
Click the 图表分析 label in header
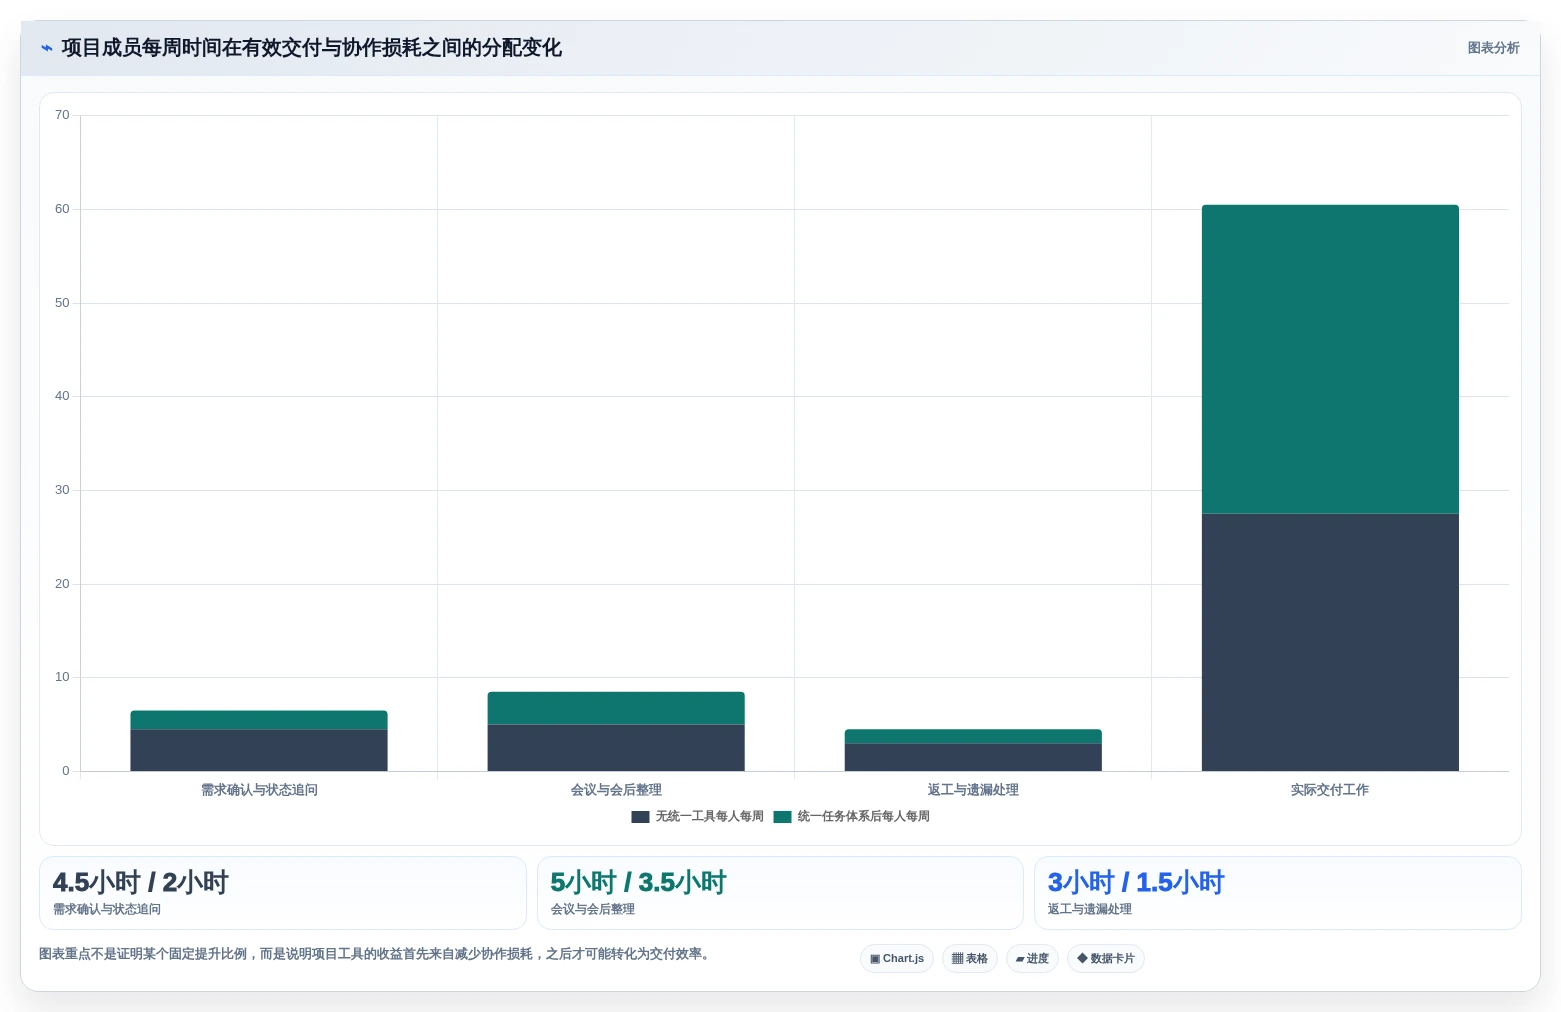pyautogui.click(x=1493, y=48)
